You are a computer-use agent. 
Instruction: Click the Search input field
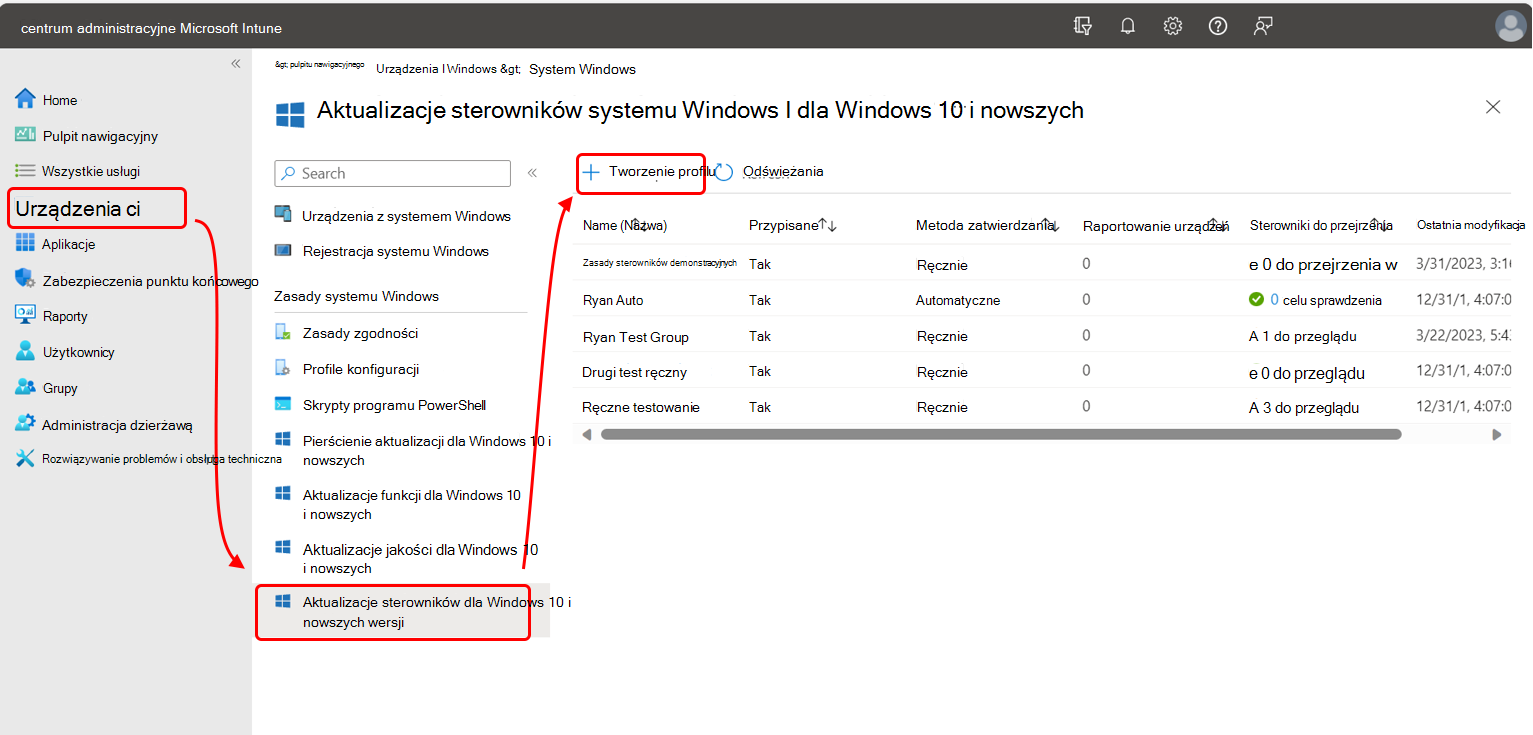pyautogui.click(x=392, y=173)
